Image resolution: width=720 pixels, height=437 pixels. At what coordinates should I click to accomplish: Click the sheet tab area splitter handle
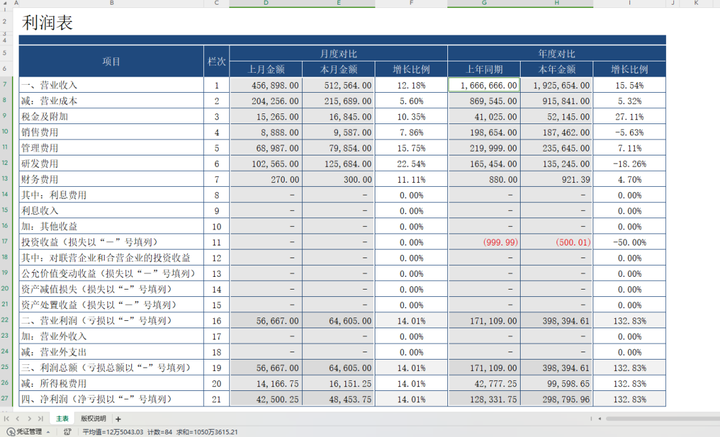click(591, 419)
